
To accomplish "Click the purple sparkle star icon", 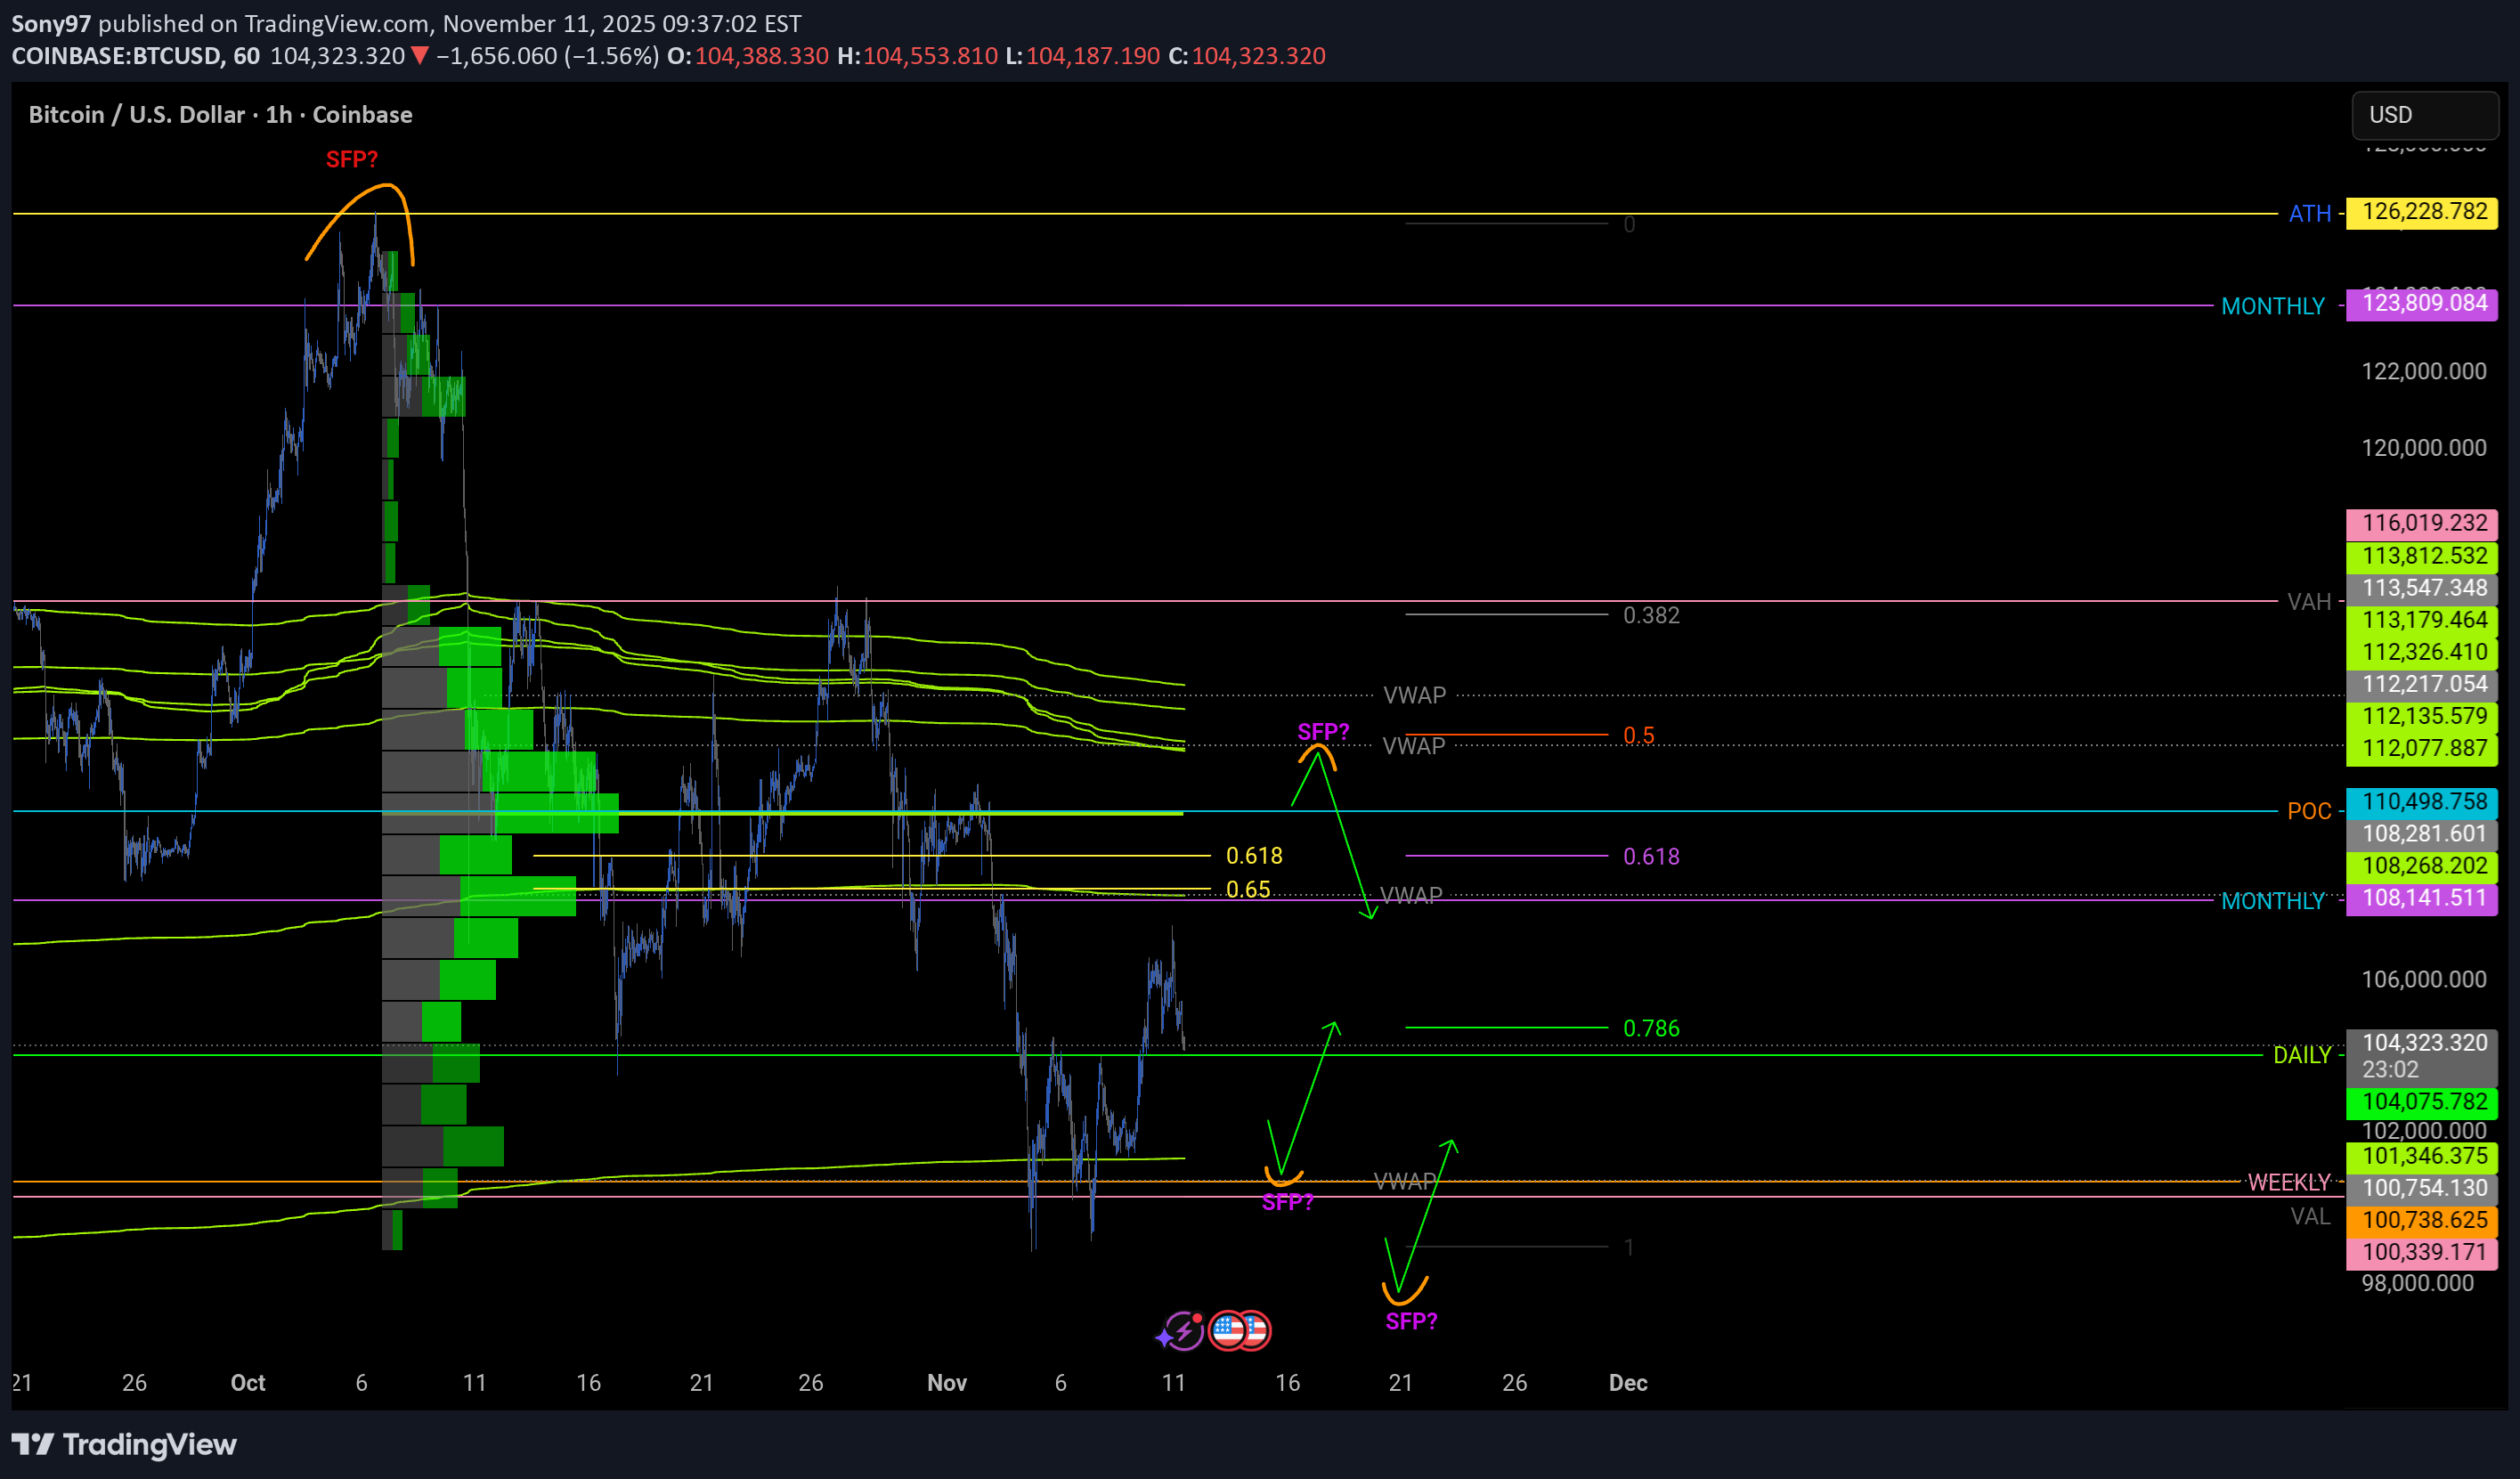I will (x=1164, y=1337).
